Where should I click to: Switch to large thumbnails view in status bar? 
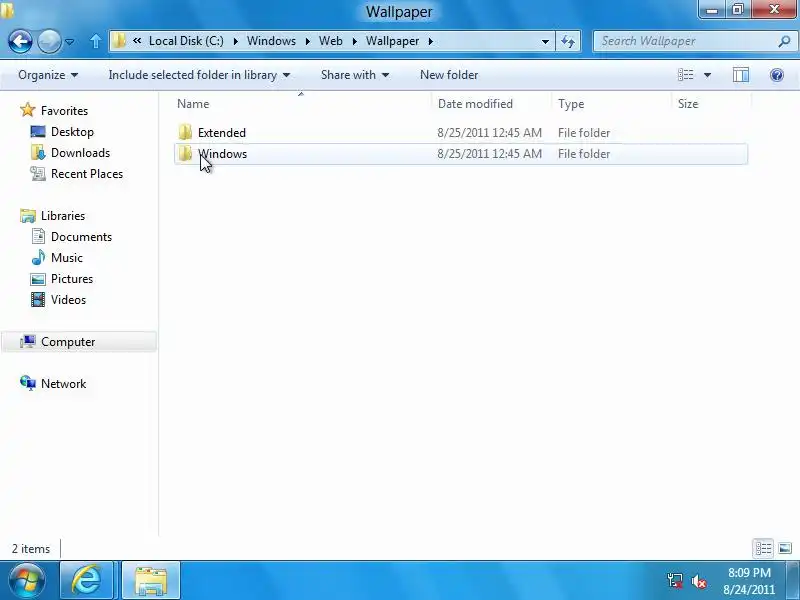(785, 548)
